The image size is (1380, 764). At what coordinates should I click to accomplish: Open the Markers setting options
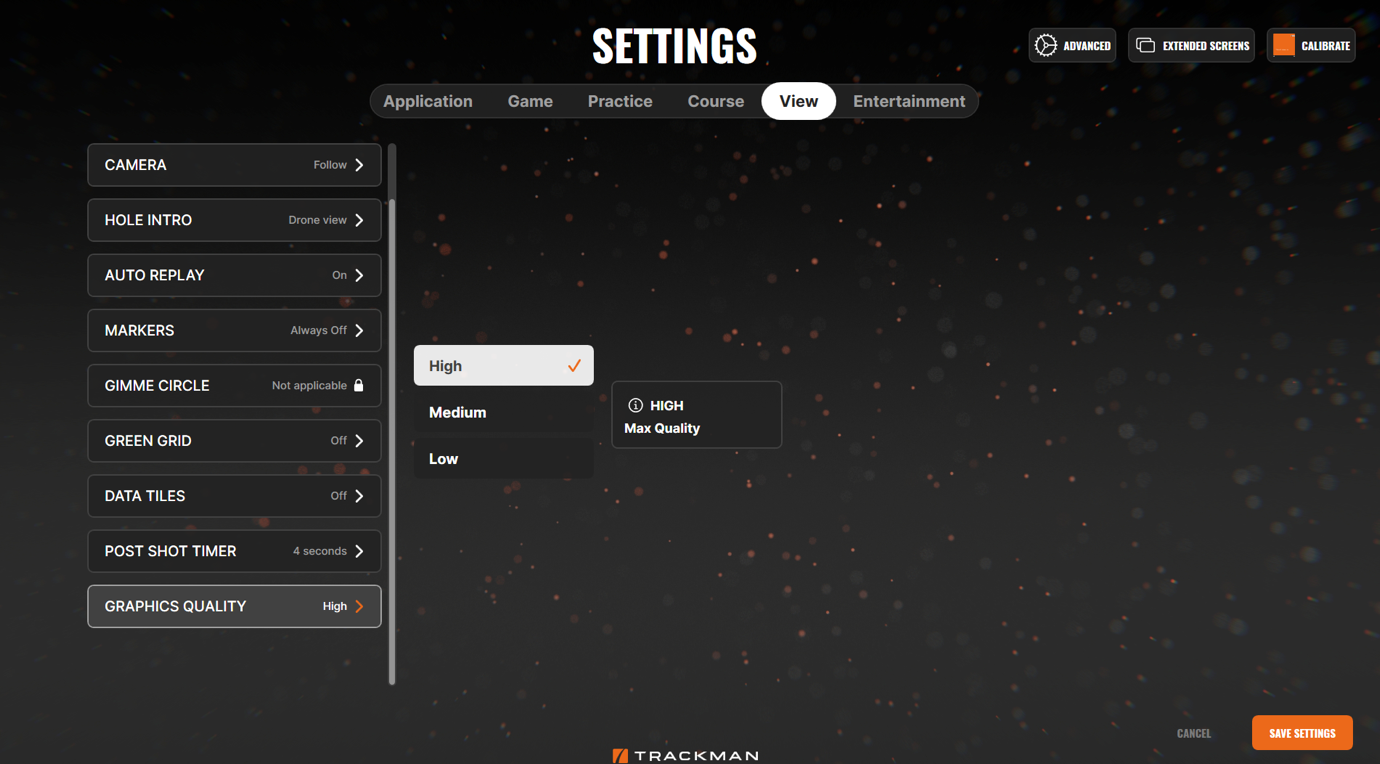(234, 330)
